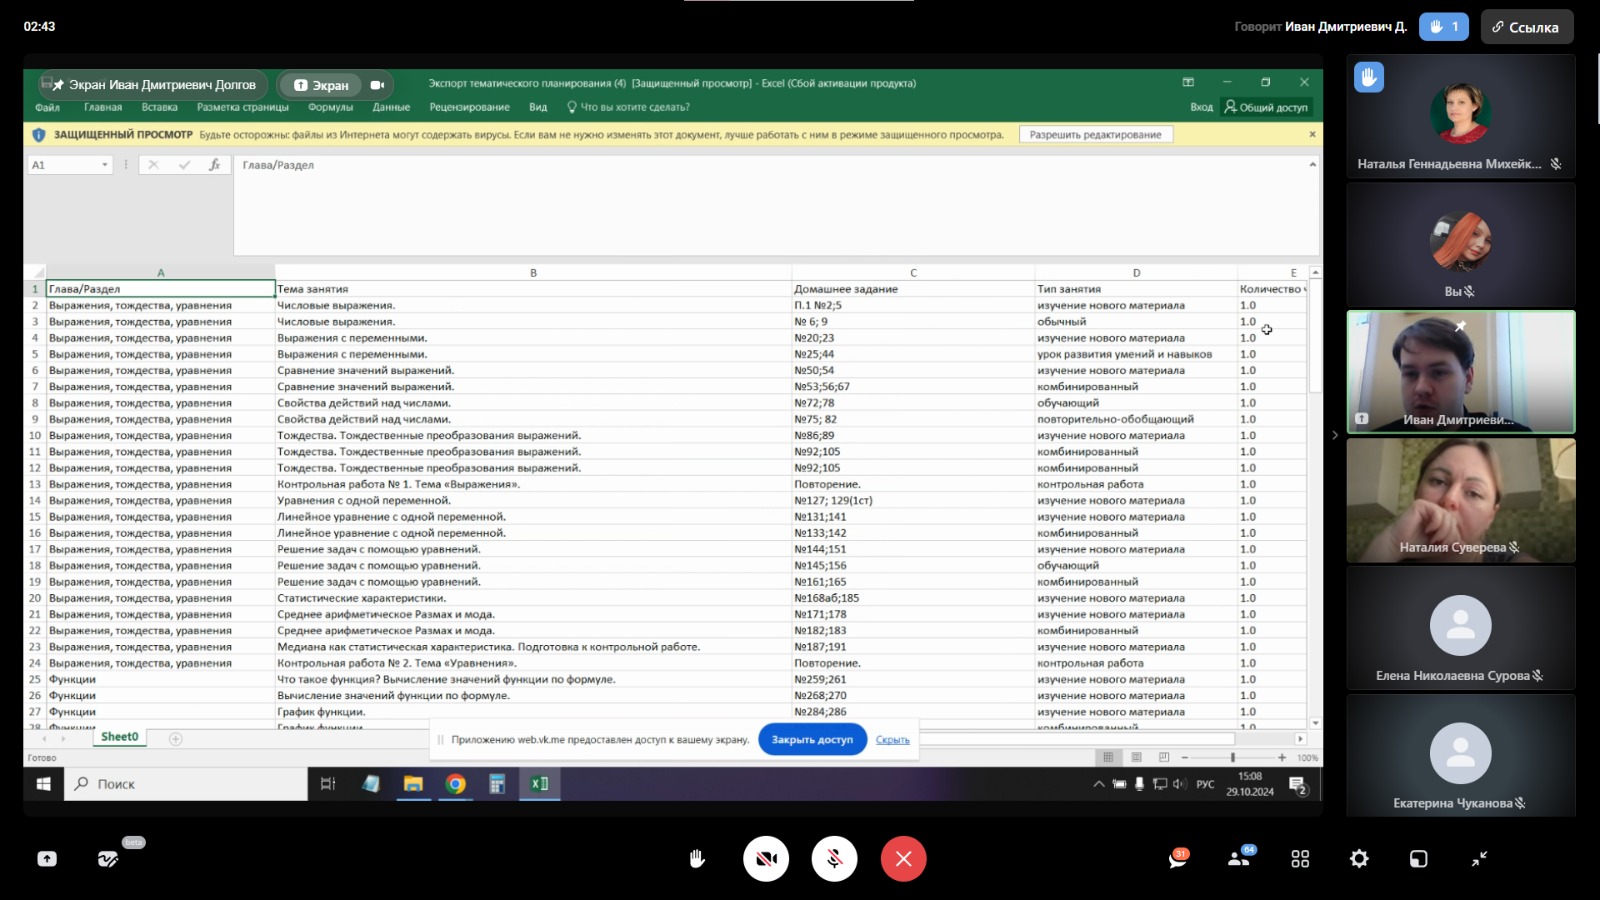Show the participants list
This screenshot has width=1600, height=900.
[x=1239, y=859]
